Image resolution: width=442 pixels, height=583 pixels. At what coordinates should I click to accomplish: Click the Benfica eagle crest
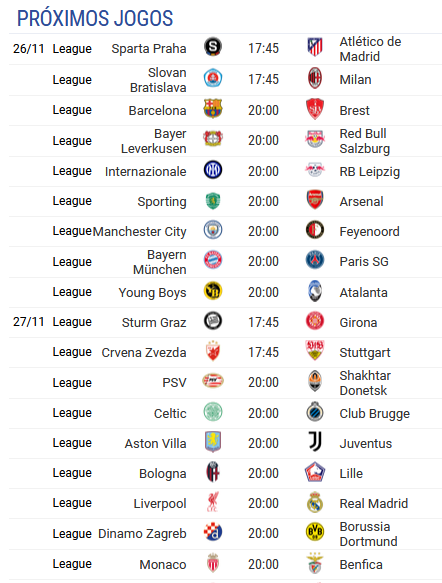click(x=315, y=563)
